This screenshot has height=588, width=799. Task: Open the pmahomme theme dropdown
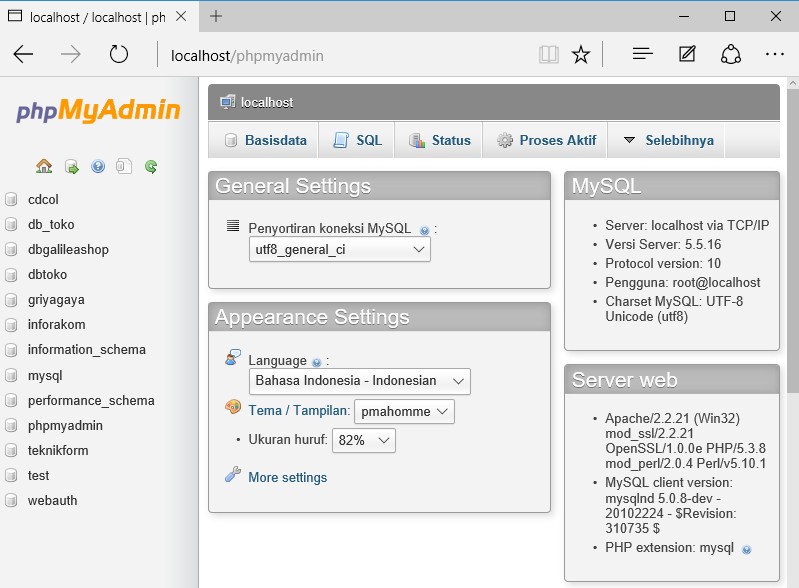click(404, 412)
